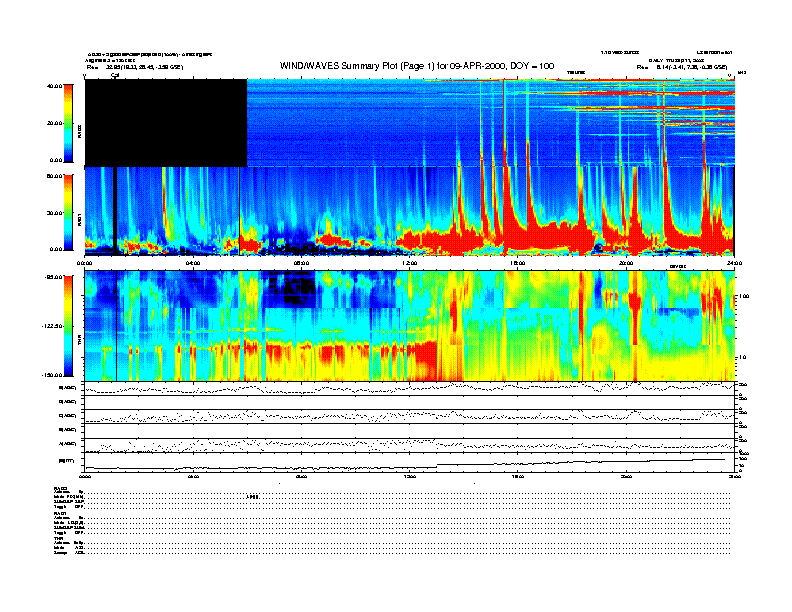Screen dimensions: 792x612
Task: Click the 12:00 tick on bottom time axis
Action: [x=410, y=476]
